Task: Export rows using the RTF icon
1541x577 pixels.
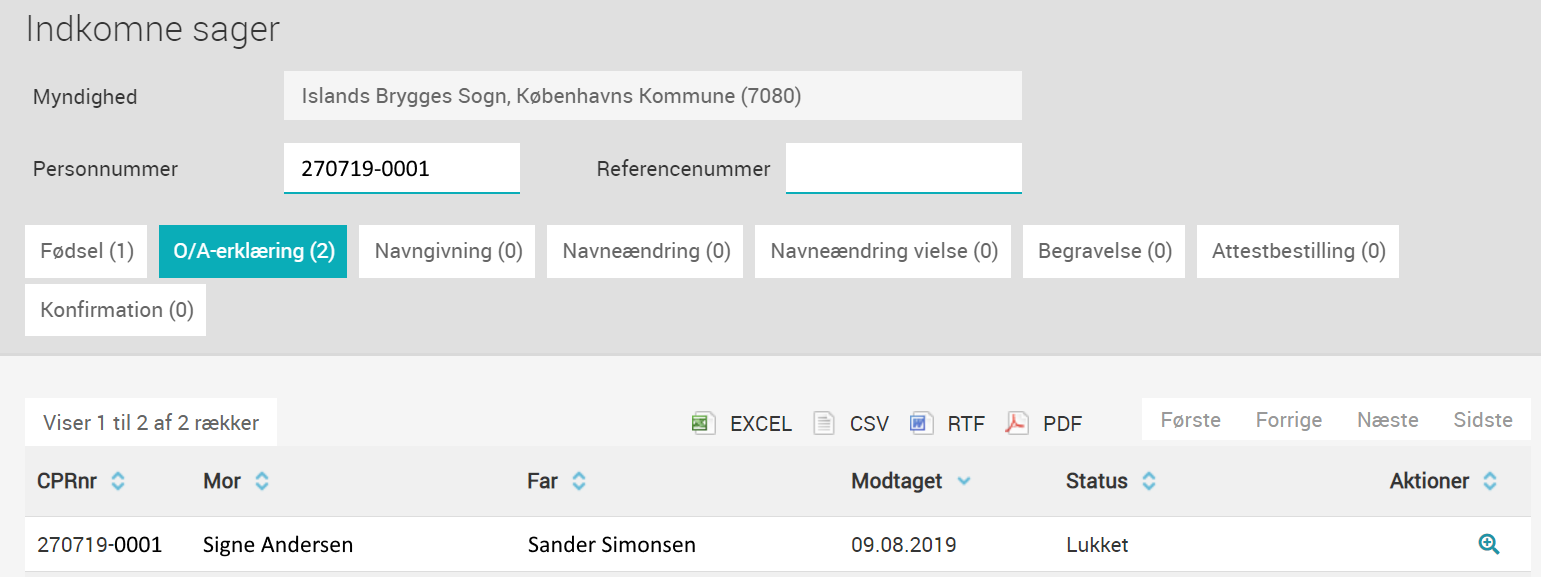Action: point(921,423)
